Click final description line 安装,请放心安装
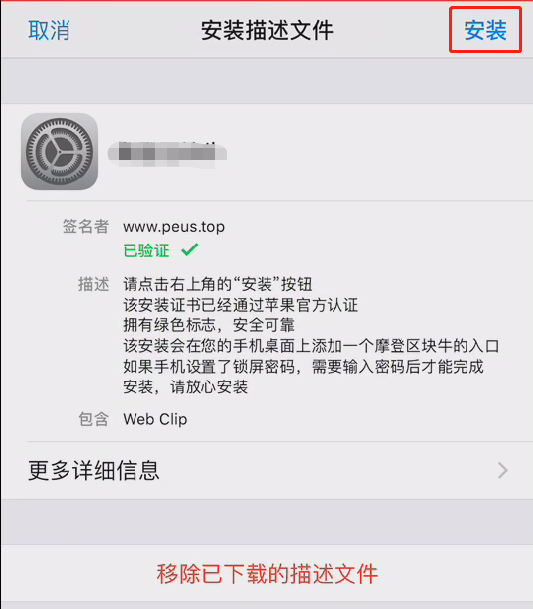Screen dimensions: 533x609 [x=186, y=387]
